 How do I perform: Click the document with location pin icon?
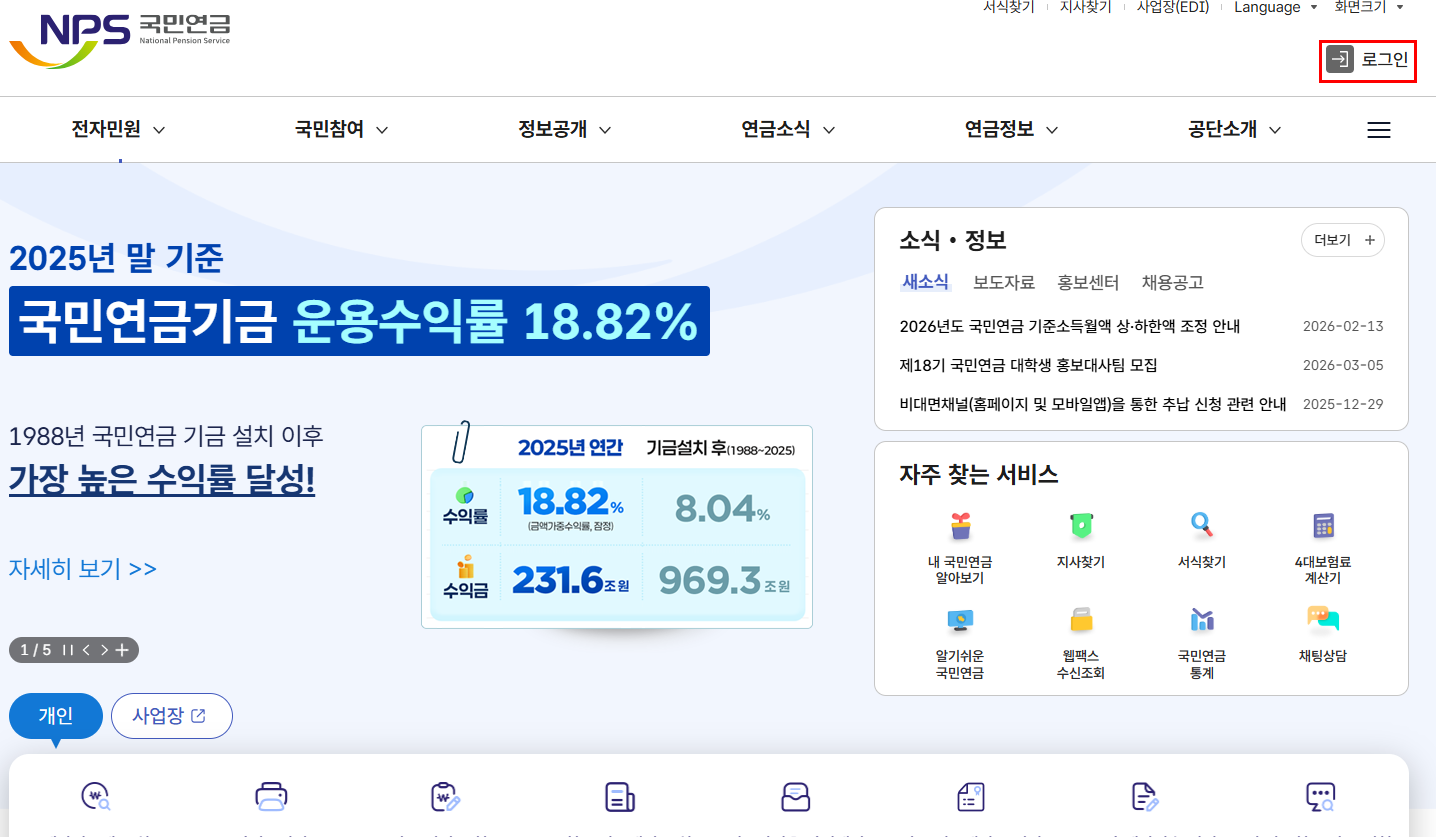971,797
